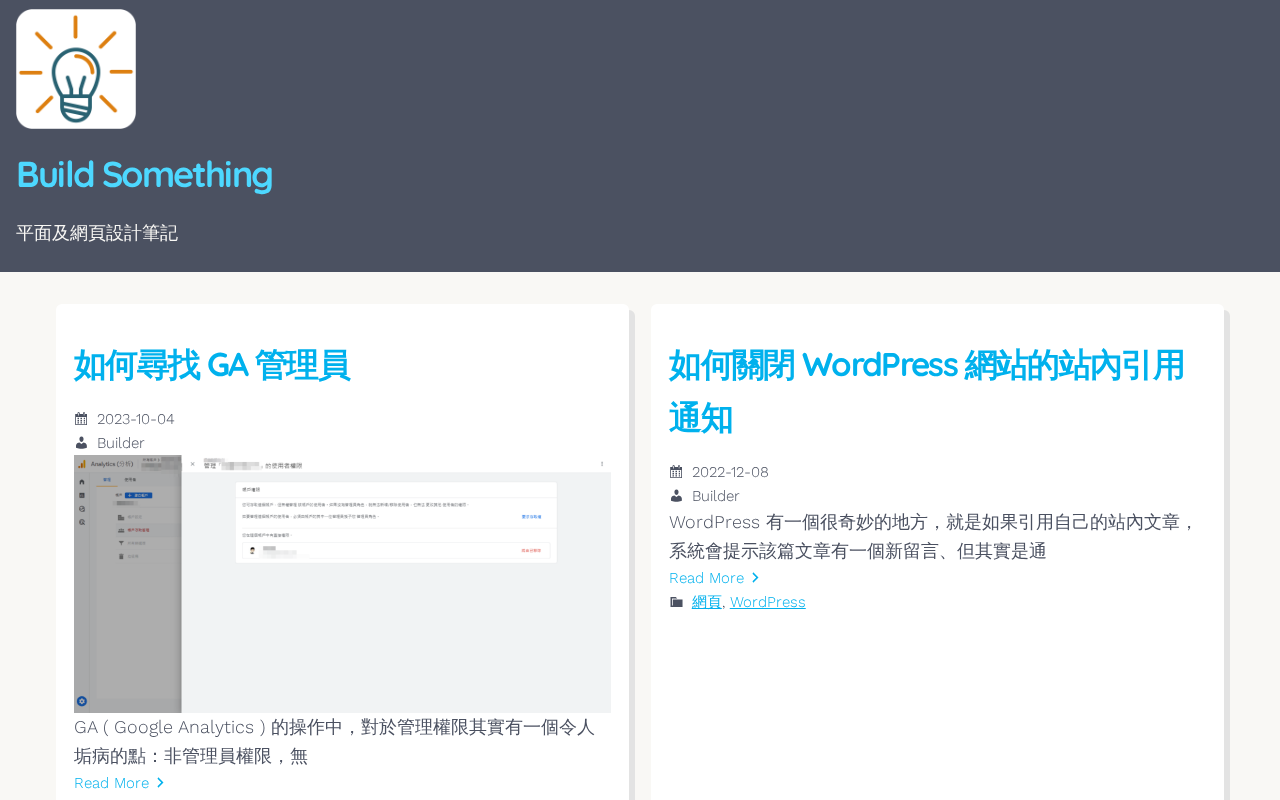The image size is (1280, 800).
Task: Click the author icon in the WordPress post
Action: (x=676, y=496)
